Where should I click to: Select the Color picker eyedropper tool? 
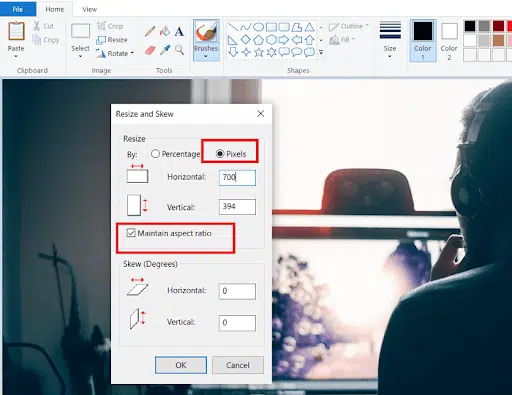(x=165, y=50)
